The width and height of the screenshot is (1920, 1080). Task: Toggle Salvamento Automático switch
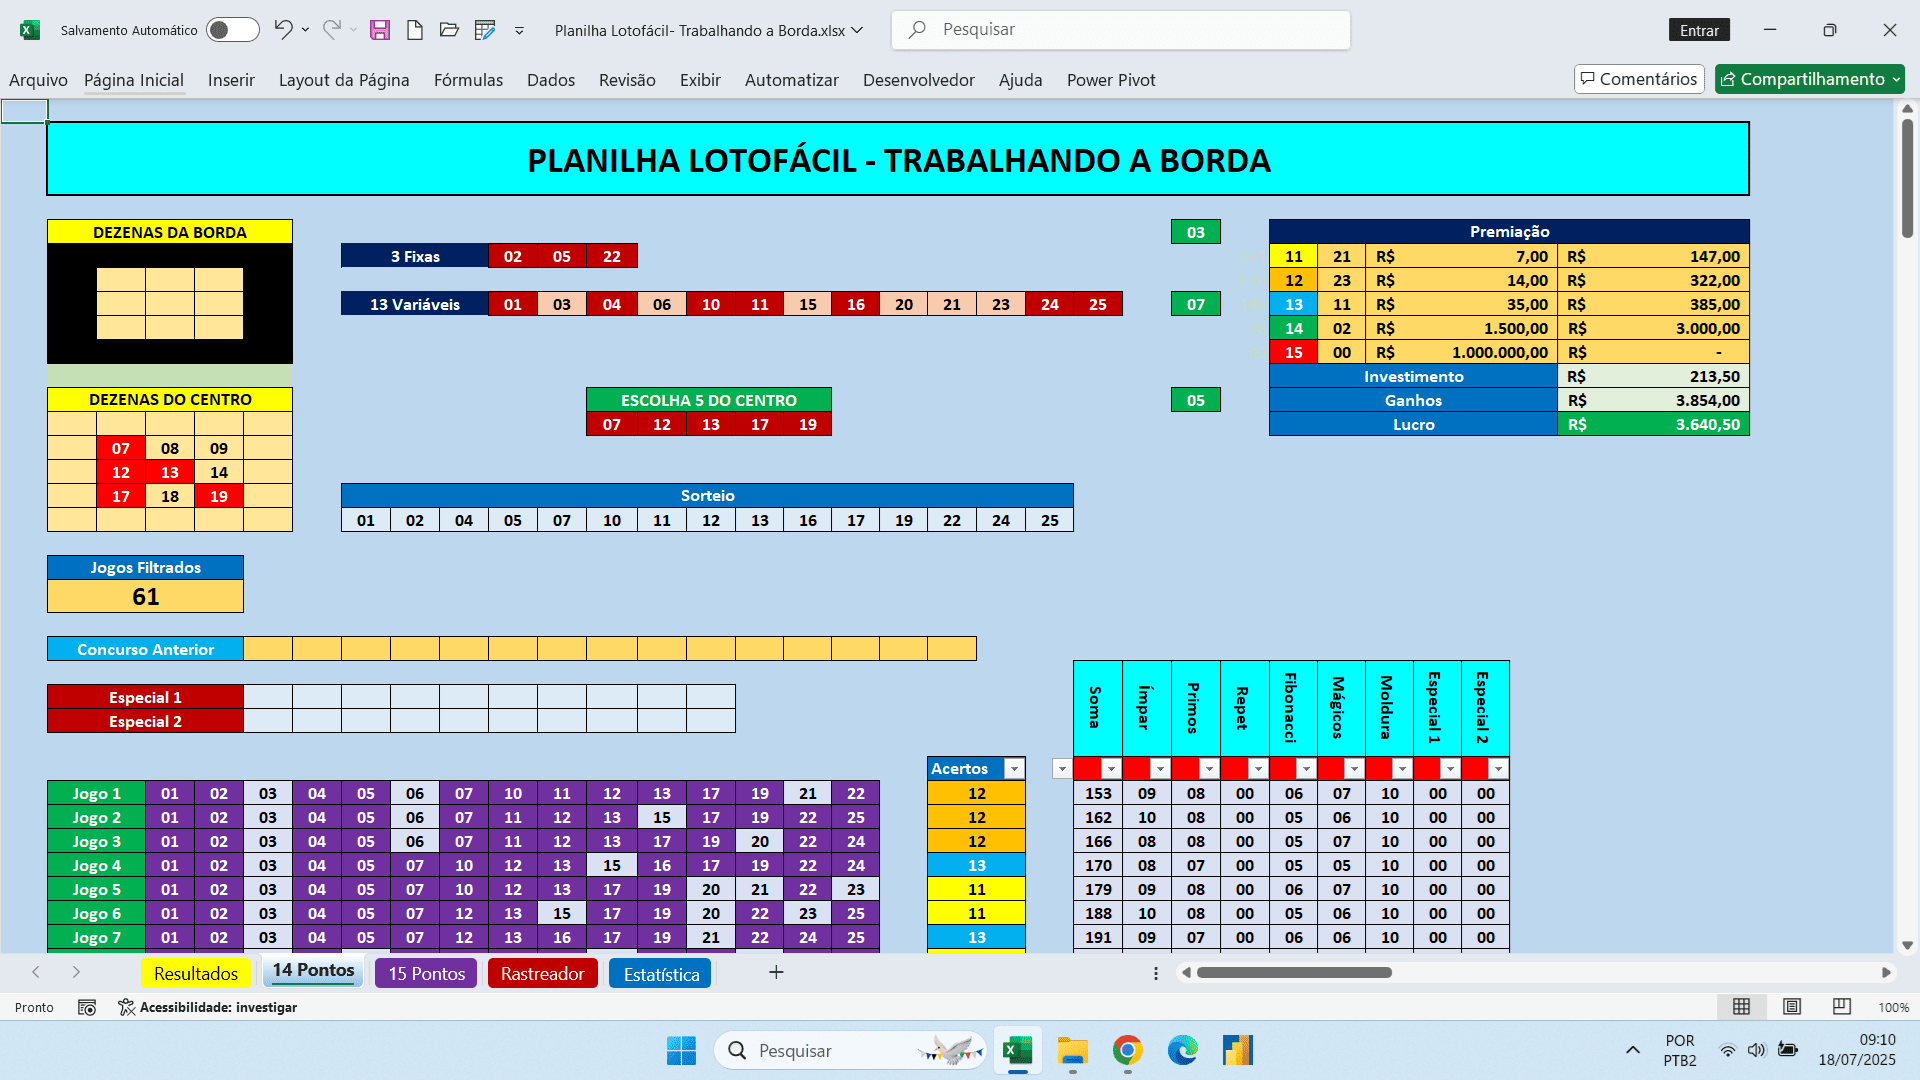click(x=232, y=30)
